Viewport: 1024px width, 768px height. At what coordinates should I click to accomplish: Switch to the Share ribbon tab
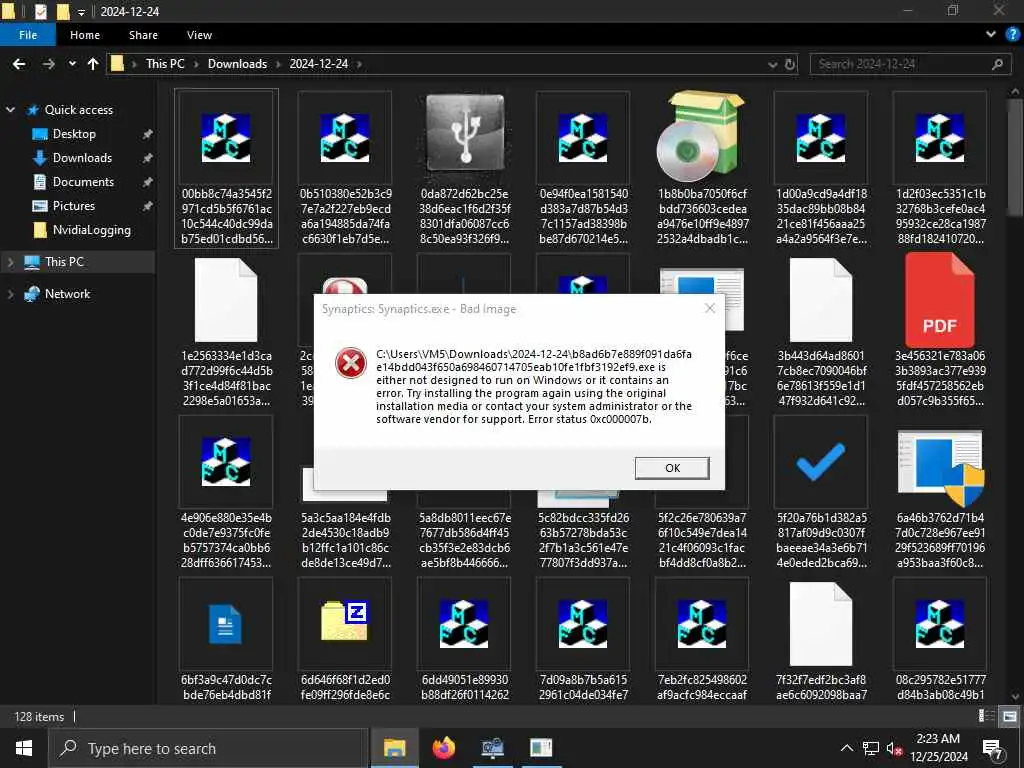tap(143, 35)
